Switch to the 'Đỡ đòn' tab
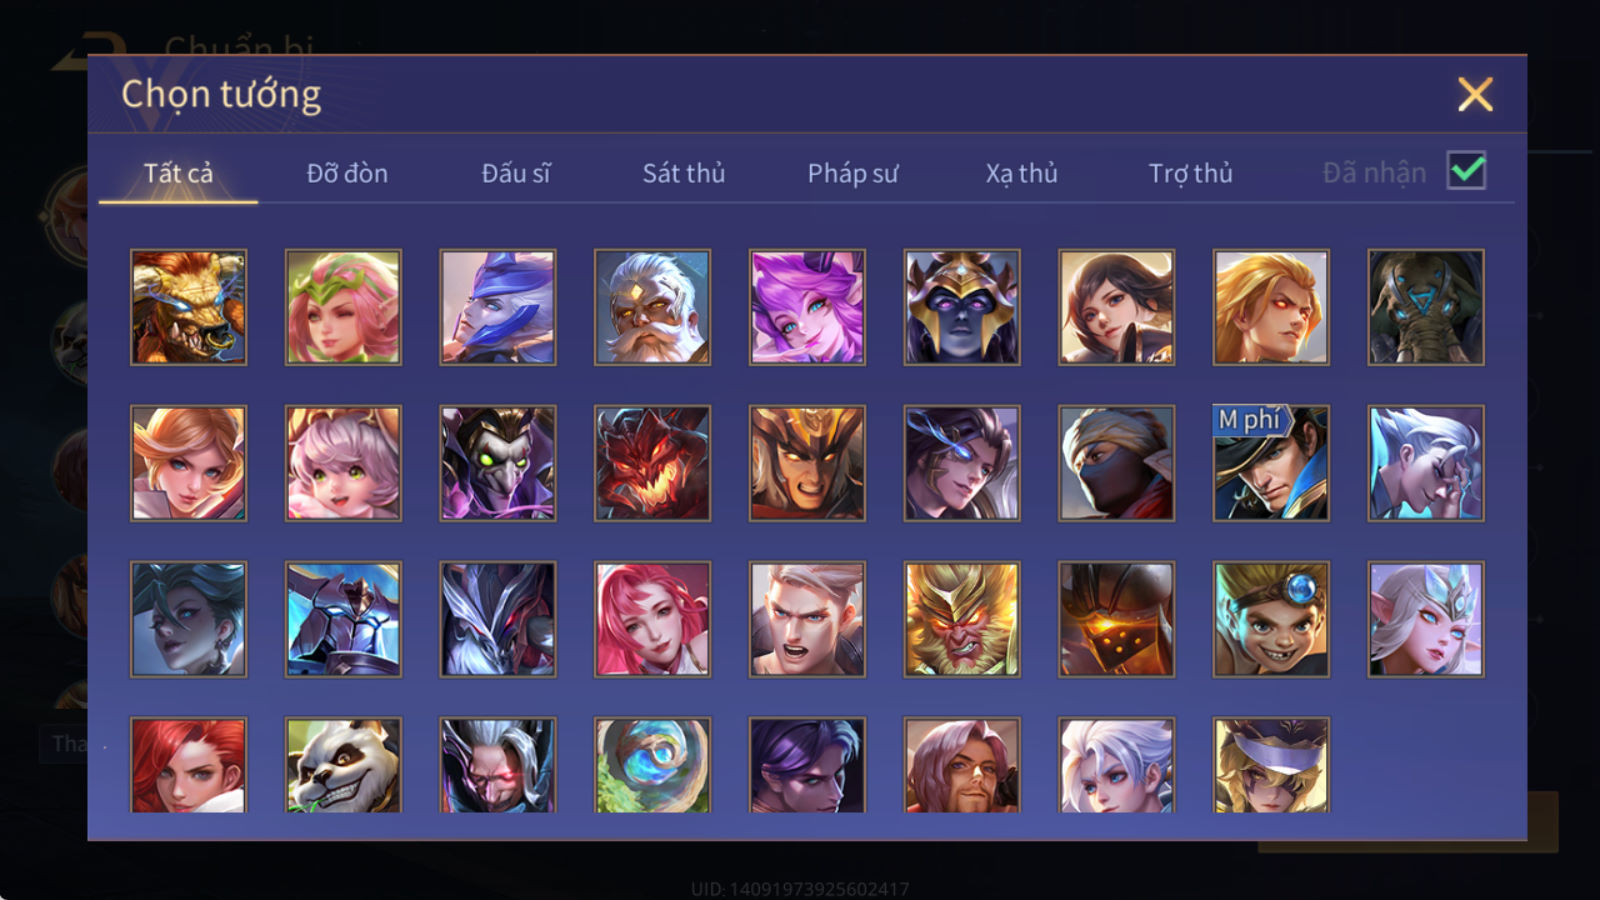1600x900 pixels. pos(347,173)
